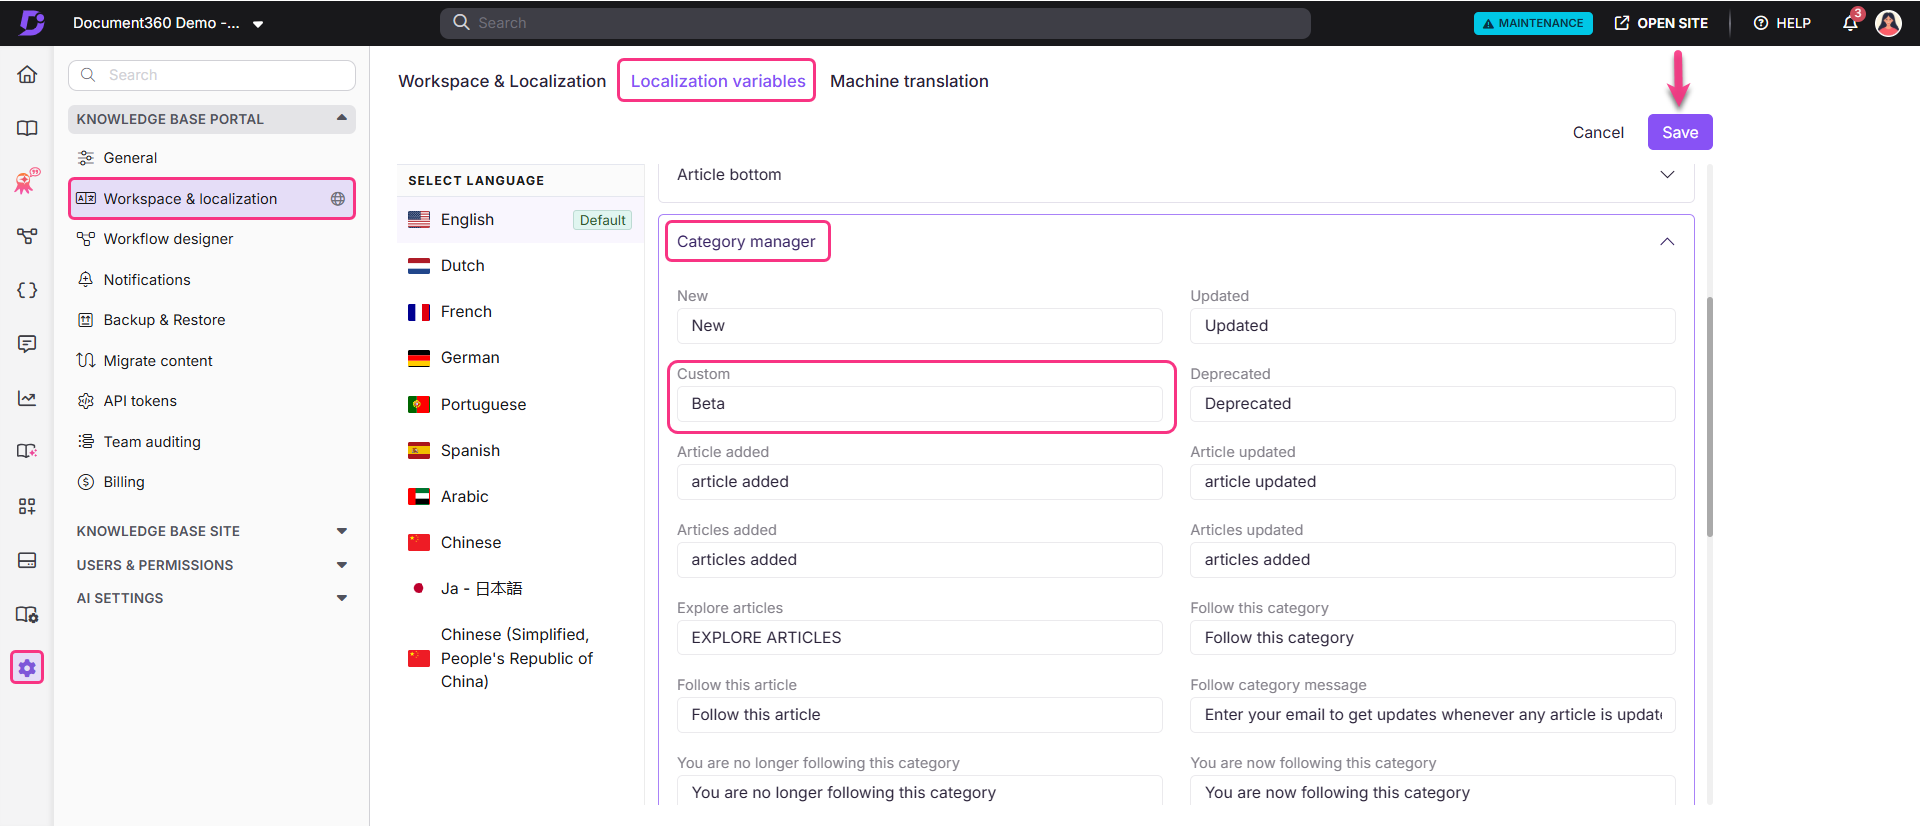
Task: Open the user profile avatar
Action: pos(1888,22)
